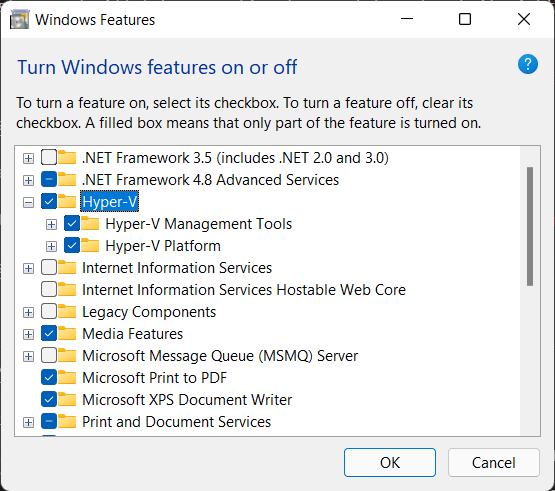The image size is (555, 491).
Task: Select 'Hyper-V Management Tools' label
Action: point(199,224)
